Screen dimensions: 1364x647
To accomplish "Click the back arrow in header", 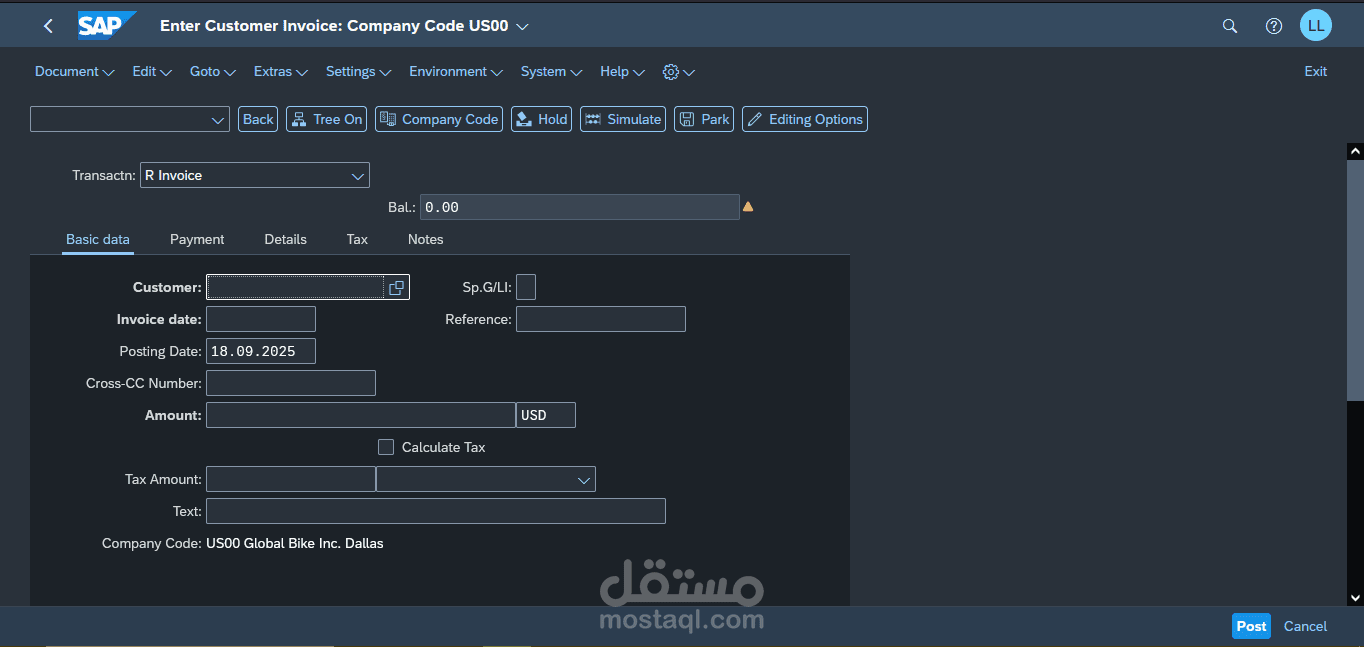I will 48,26.
